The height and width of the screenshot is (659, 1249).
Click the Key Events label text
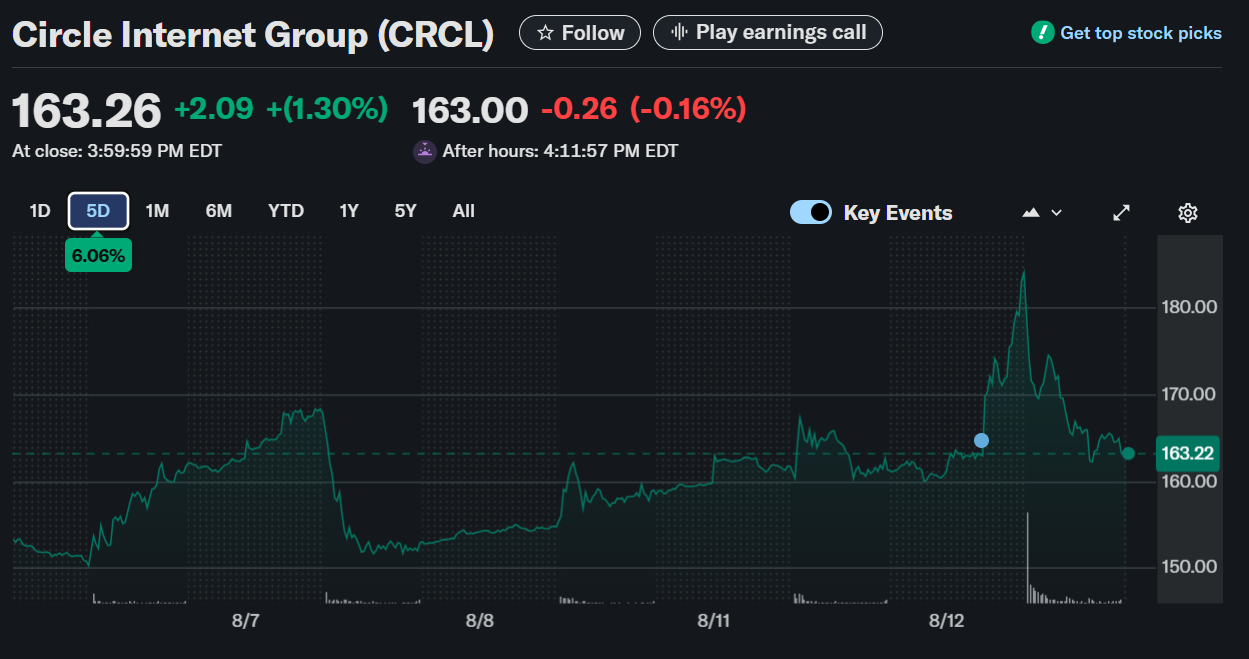click(898, 213)
